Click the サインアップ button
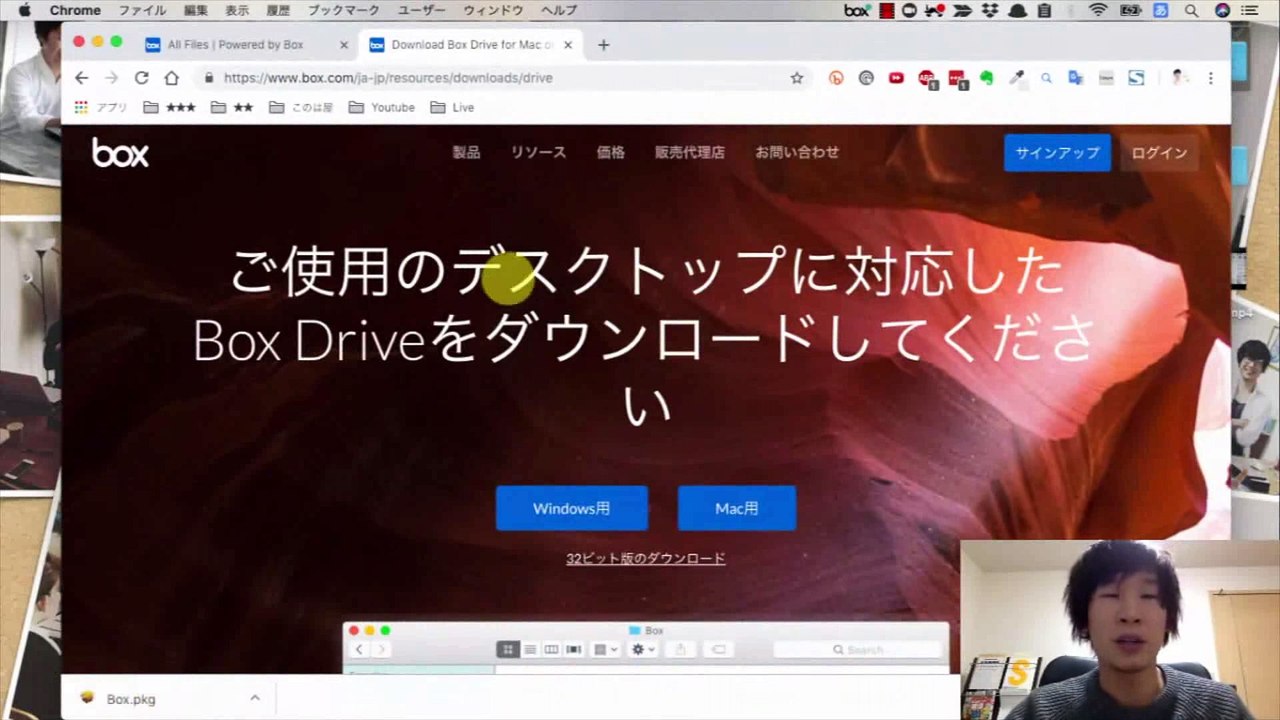The height and width of the screenshot is (720, 1280). [x=1057, y=153]
